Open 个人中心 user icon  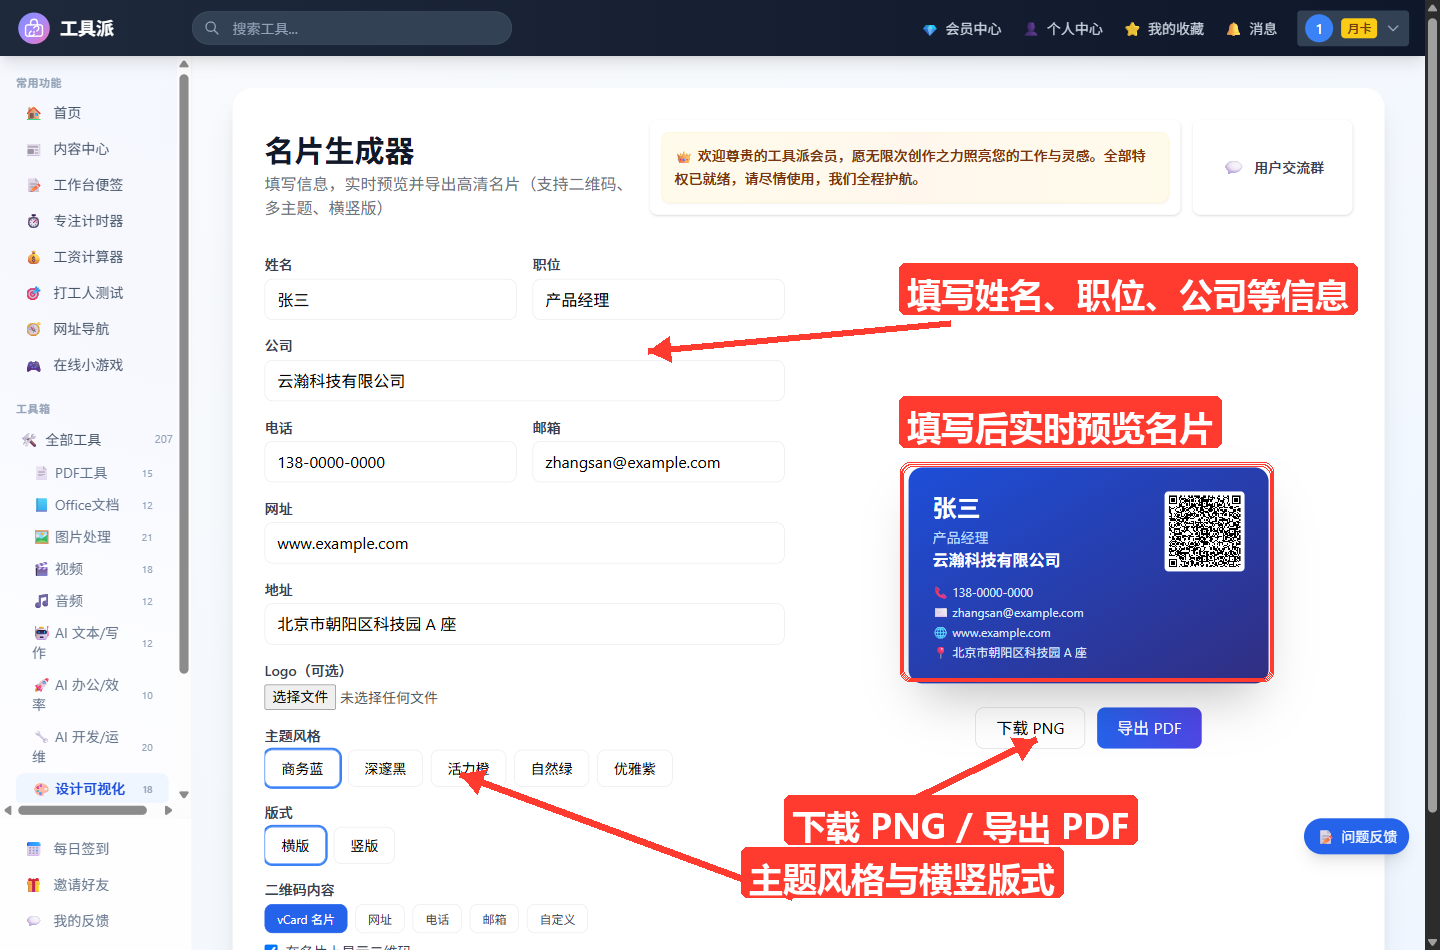tap(1031, 29)
